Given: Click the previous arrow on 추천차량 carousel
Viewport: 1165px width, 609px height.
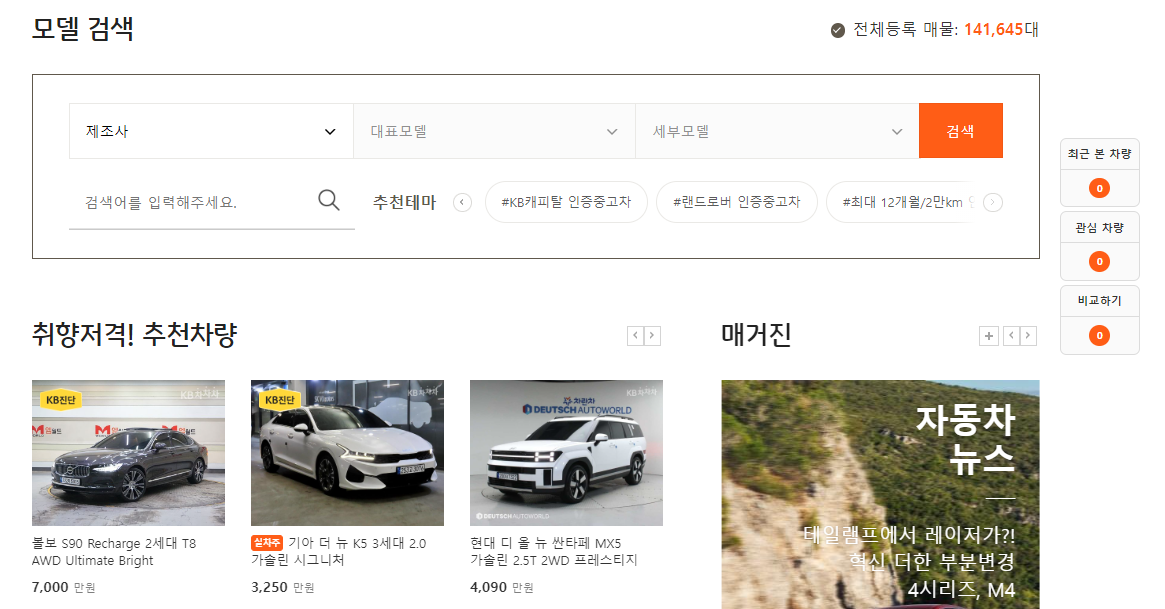Looking at the screenshot, I should point(635,336).
